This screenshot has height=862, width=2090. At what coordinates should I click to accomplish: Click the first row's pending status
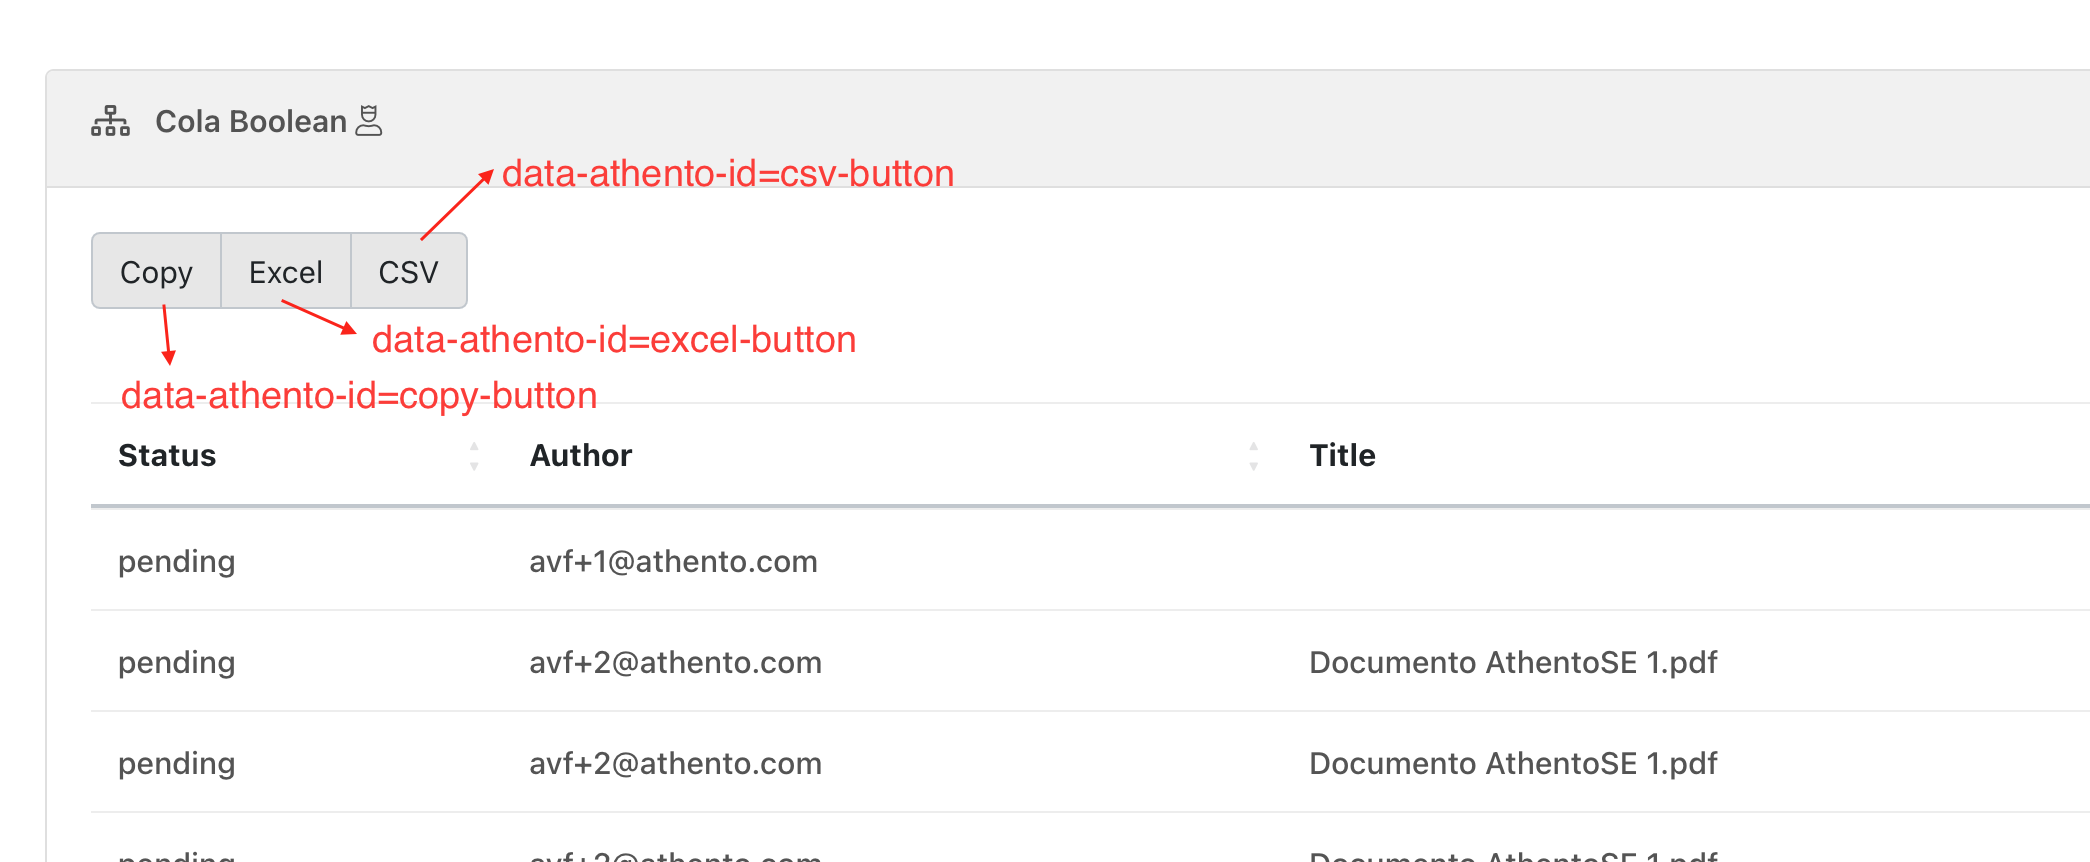pyautogui.click(x=177, y=562)
